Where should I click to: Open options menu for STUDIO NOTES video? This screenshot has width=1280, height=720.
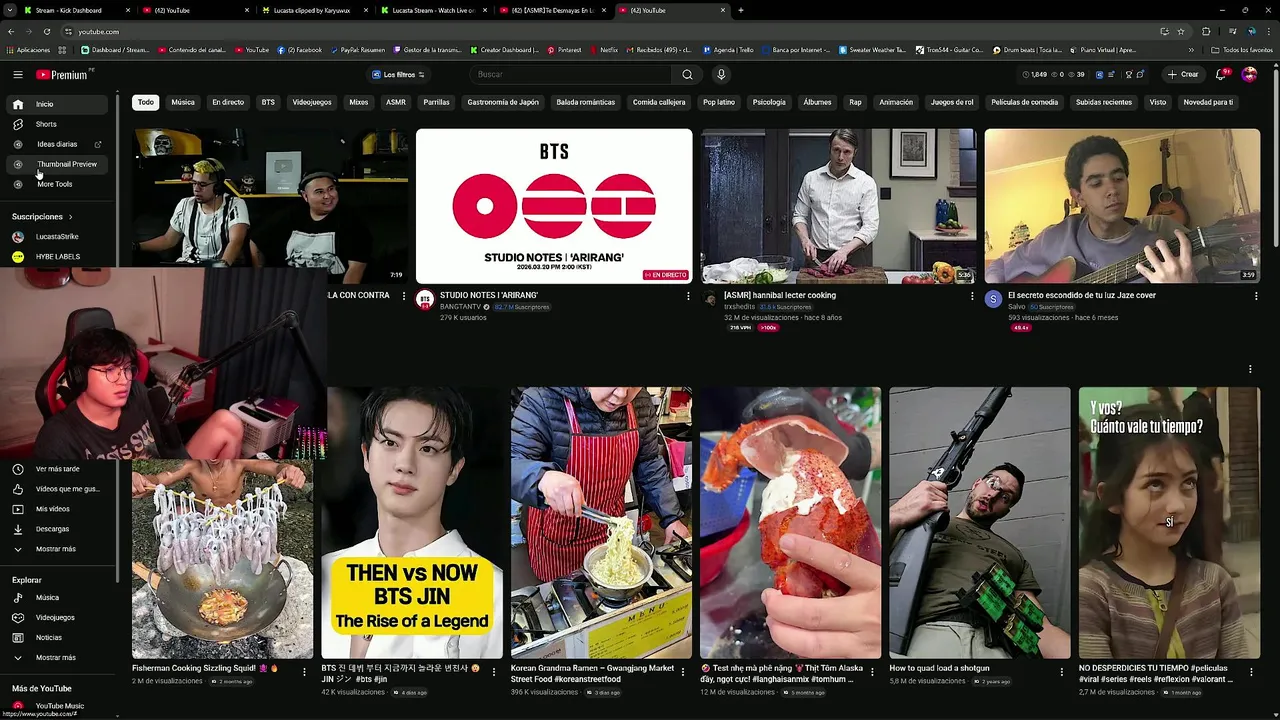tap(688, 296)
